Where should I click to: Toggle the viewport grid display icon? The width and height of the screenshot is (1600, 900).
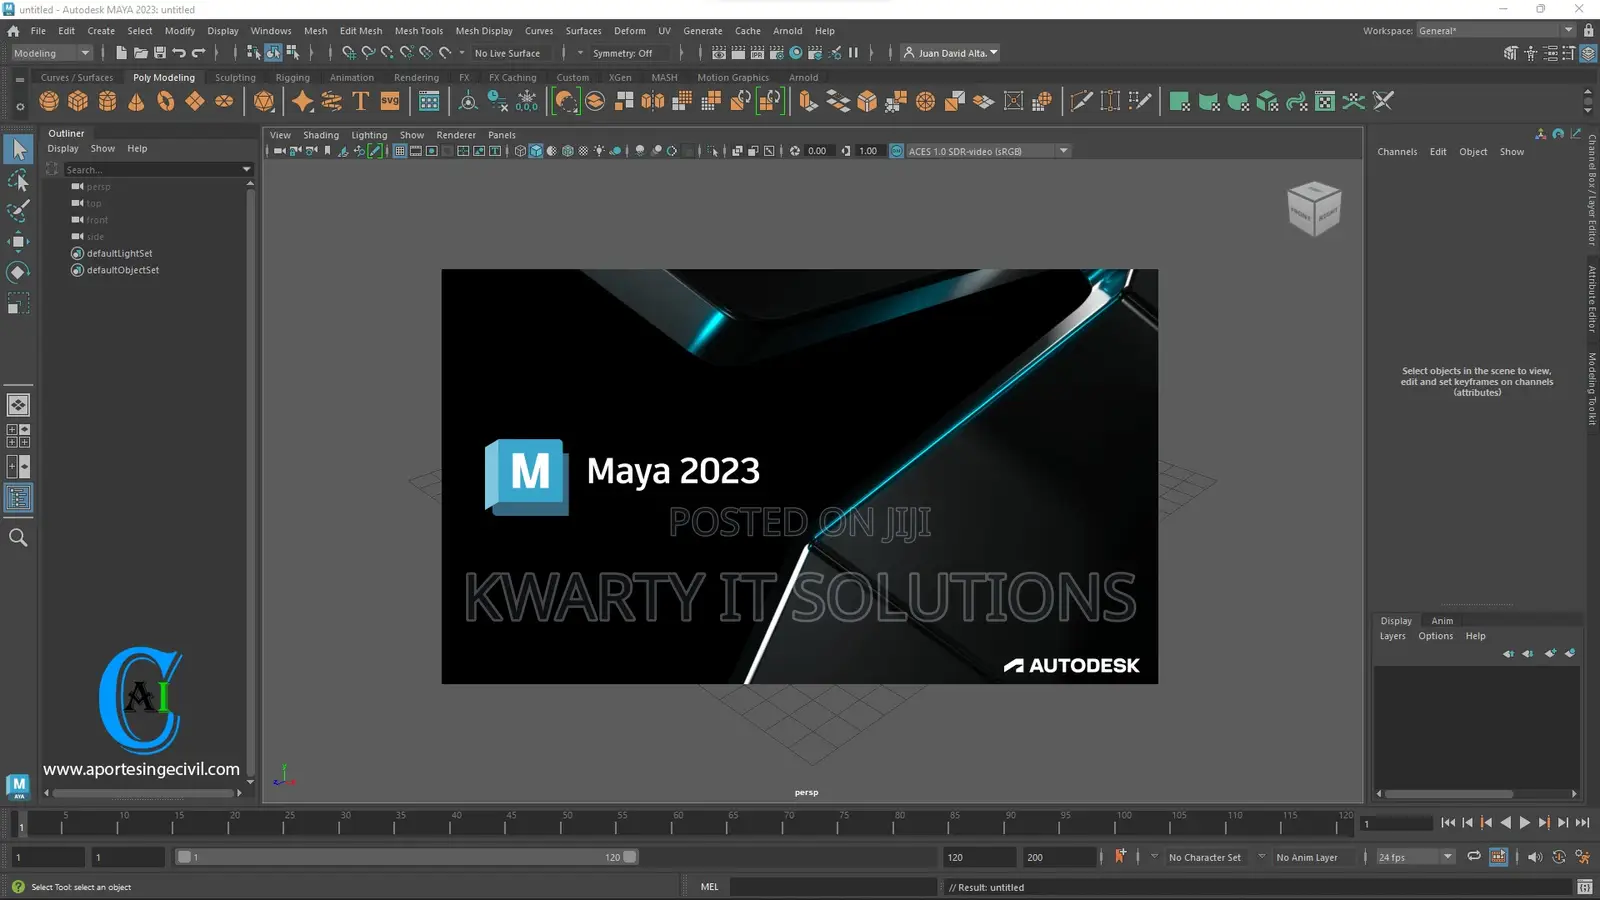click(400, 151)
